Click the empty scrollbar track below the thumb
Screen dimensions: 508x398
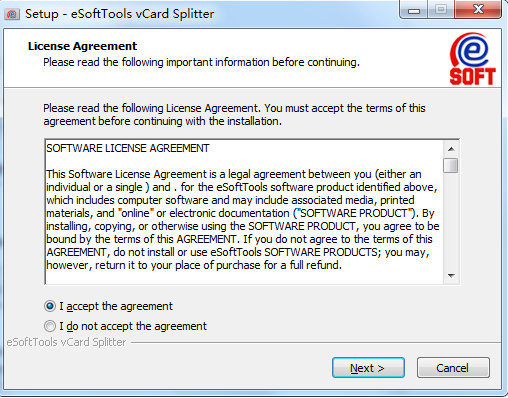(451, 221)
